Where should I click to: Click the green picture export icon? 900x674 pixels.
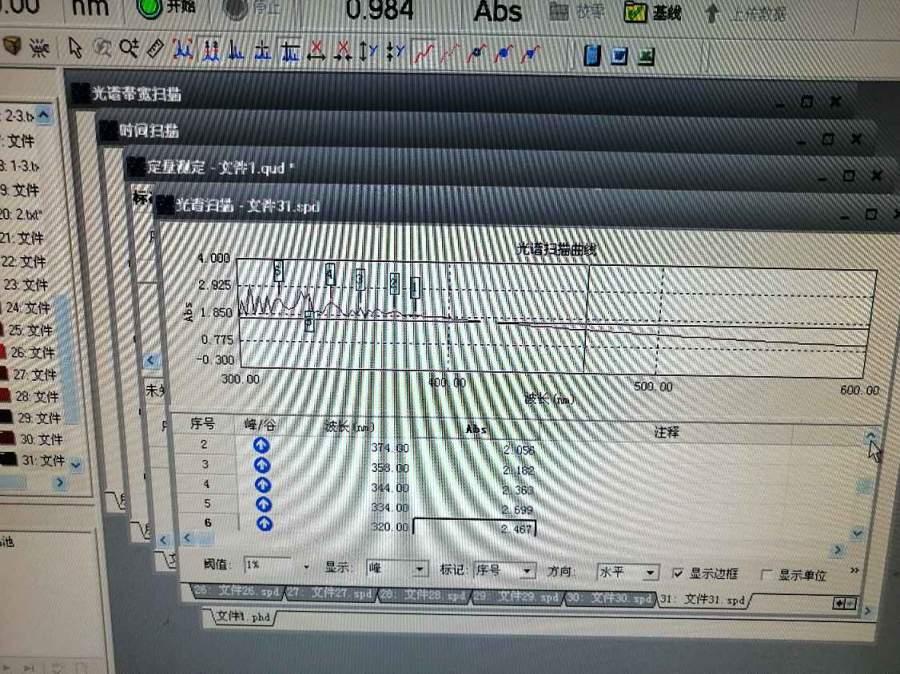[646, 57]
